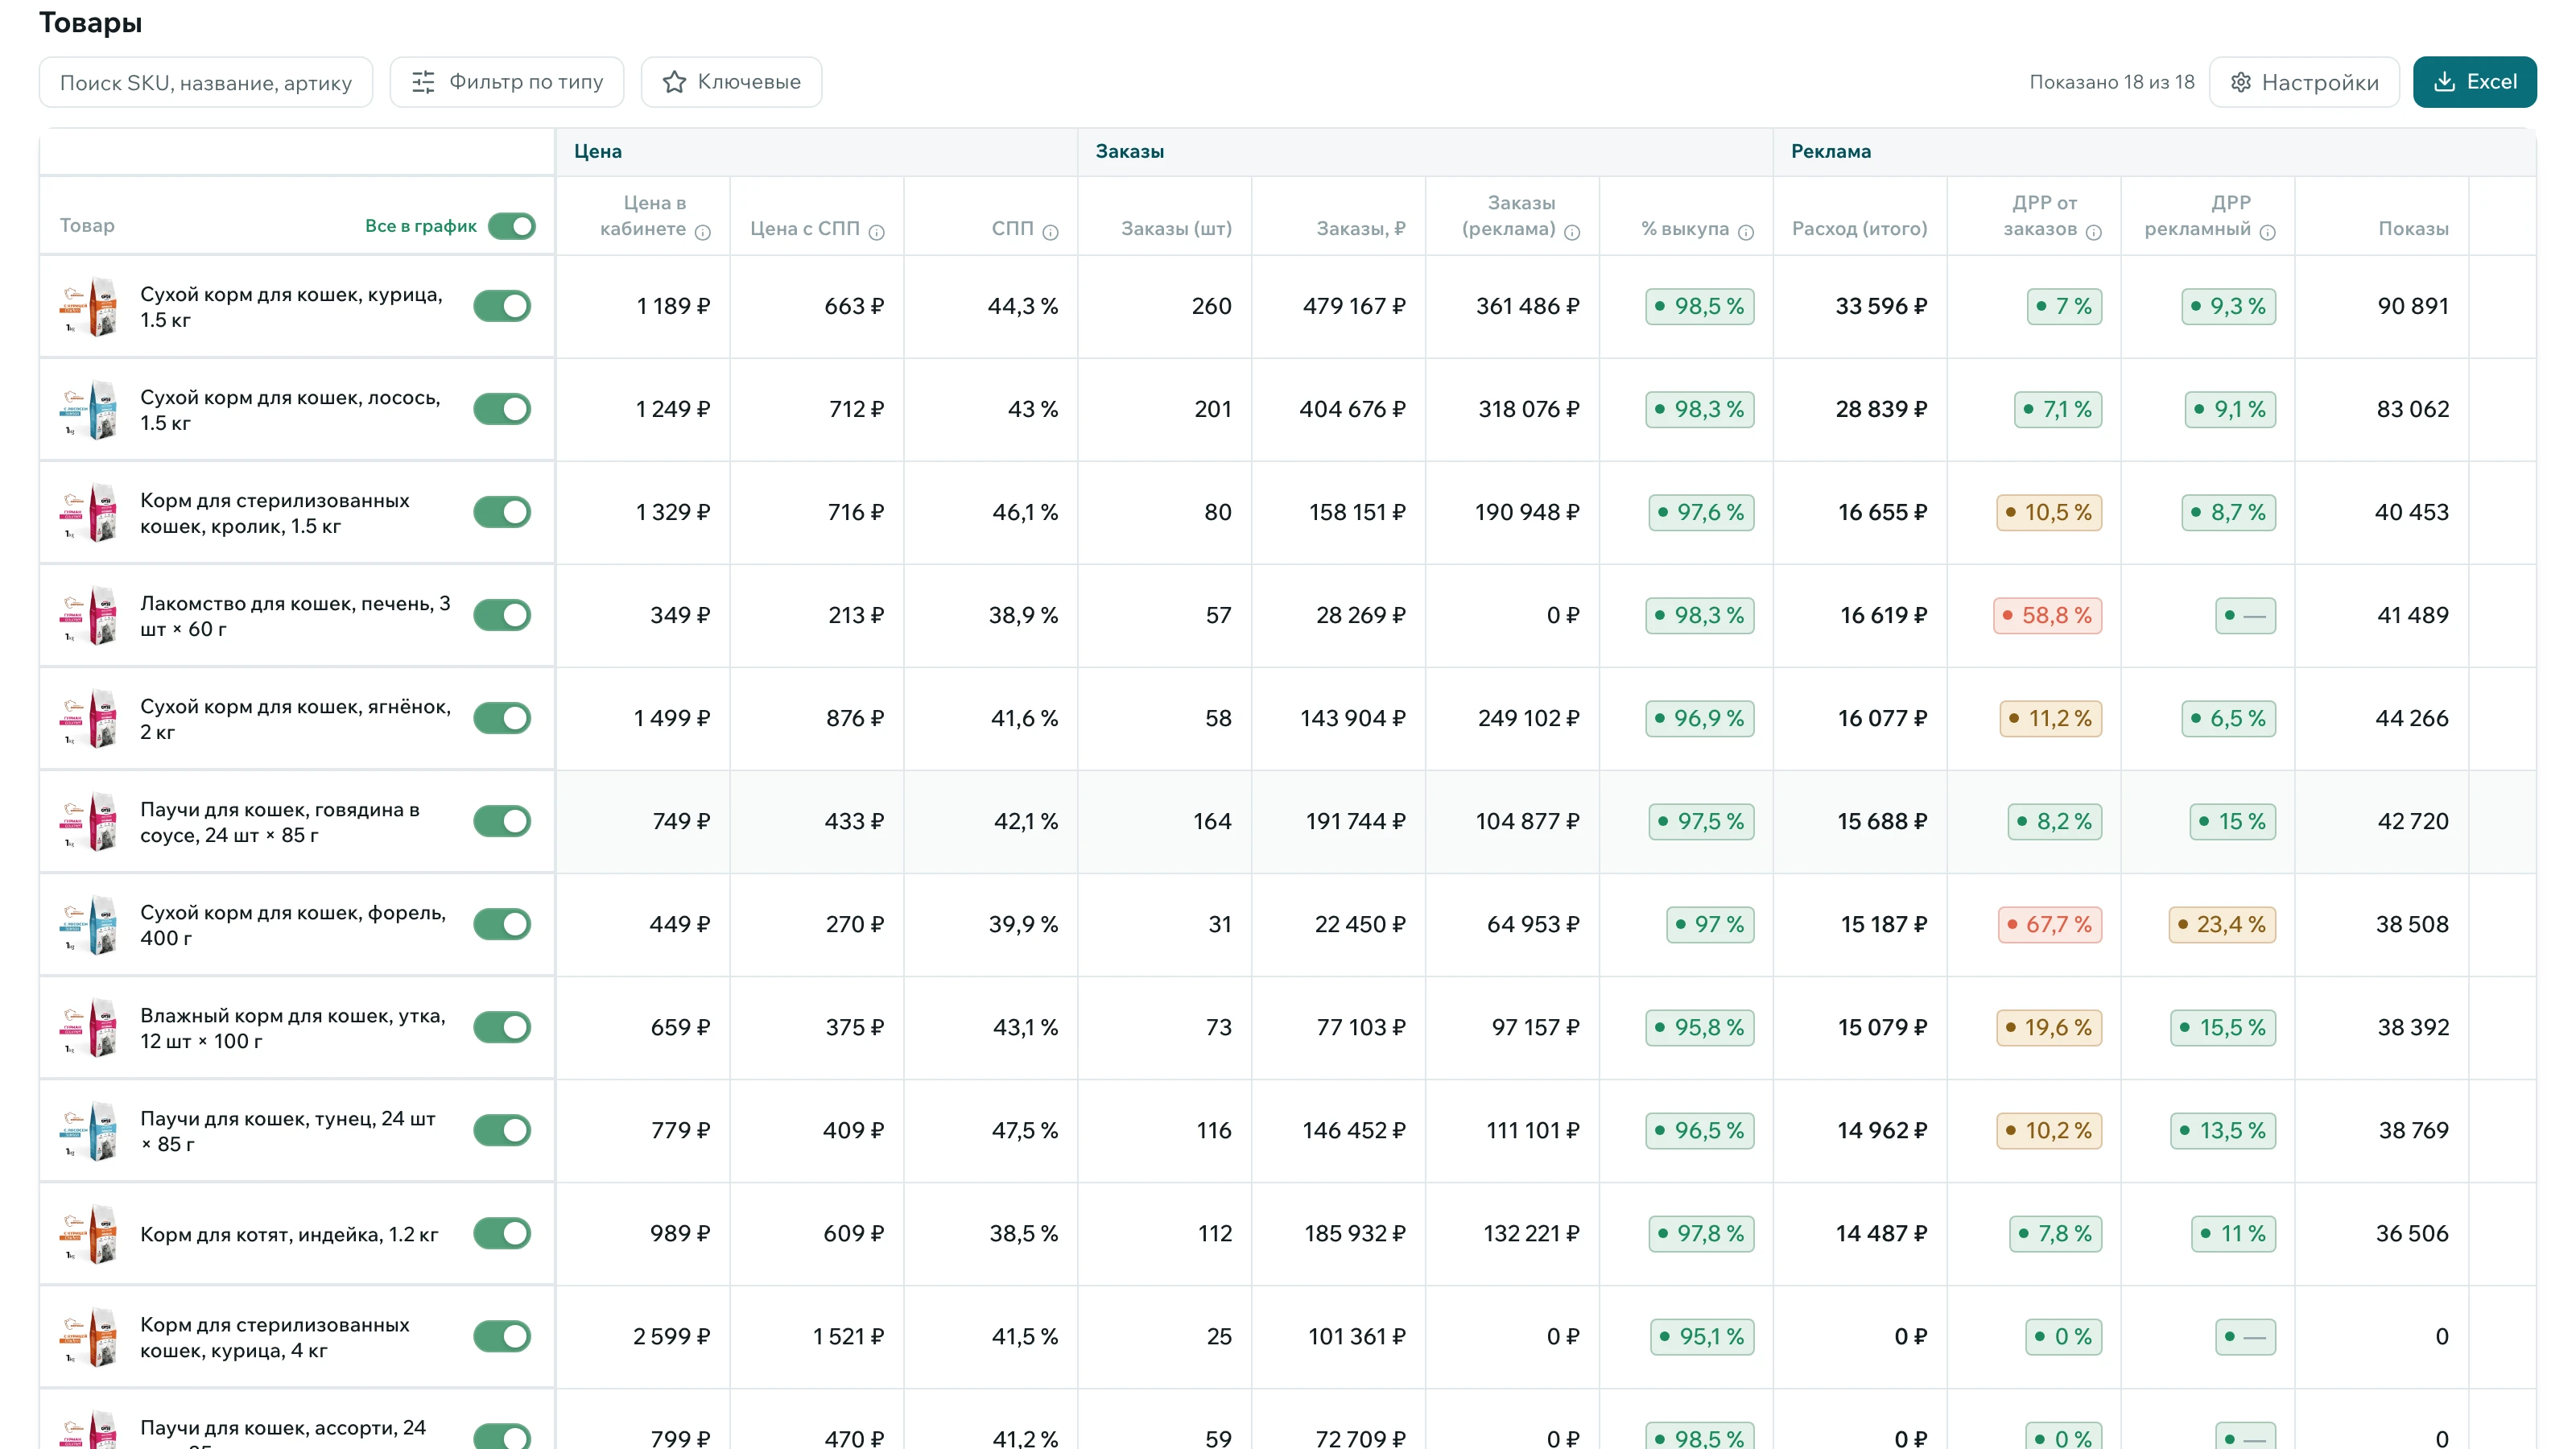Click info icon next to ДРР рекламный
This screenshot has width=2576, height=1449.
(2268, 233)
